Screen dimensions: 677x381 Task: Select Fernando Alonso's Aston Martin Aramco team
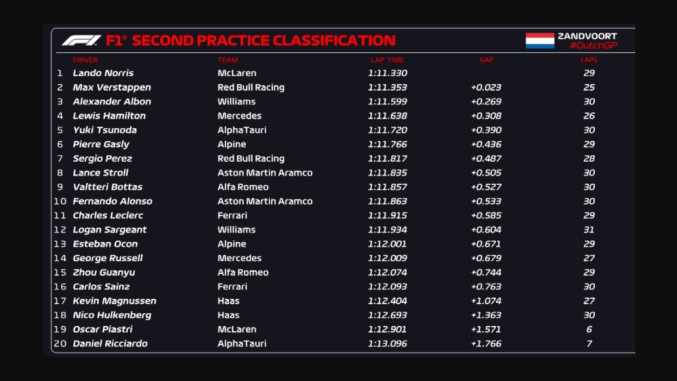coord(265,201)
